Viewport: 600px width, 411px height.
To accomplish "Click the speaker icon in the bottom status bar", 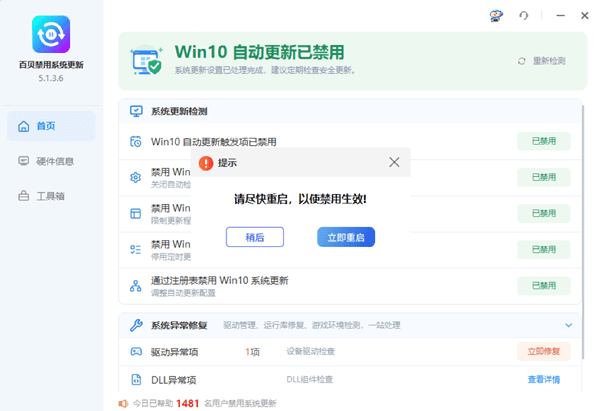I will pos(123,403).
